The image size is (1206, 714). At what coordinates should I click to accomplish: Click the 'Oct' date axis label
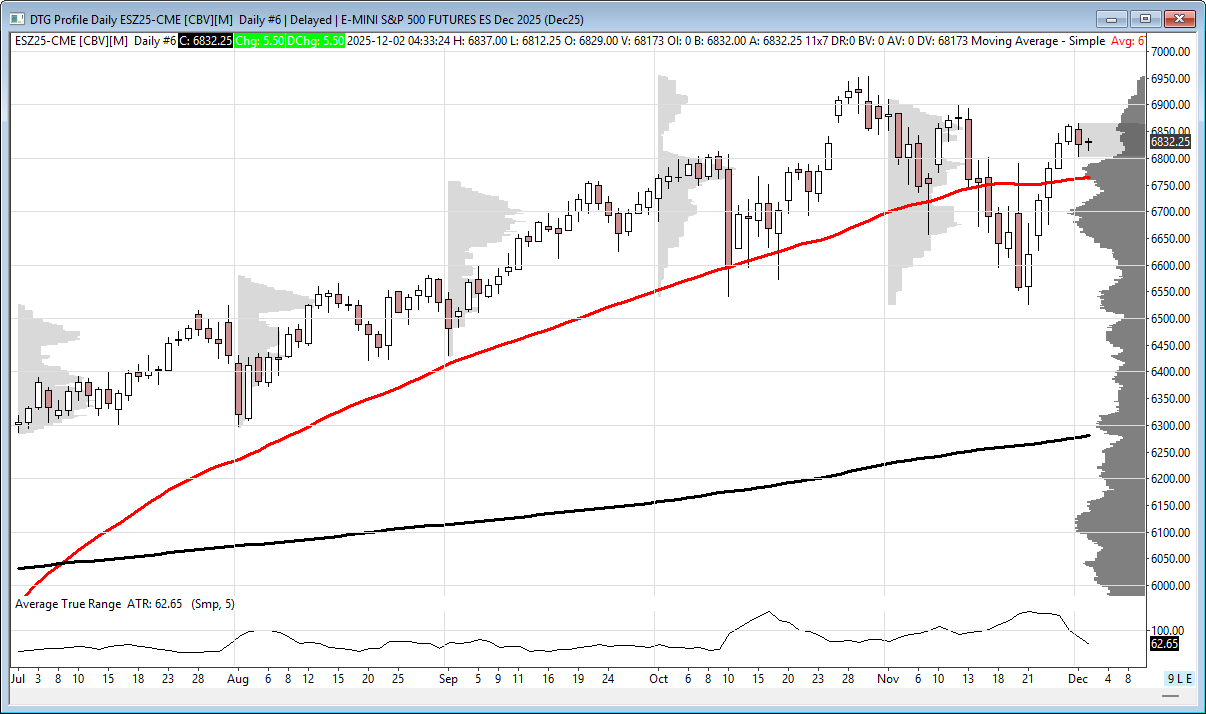click(x=656, y=678)
